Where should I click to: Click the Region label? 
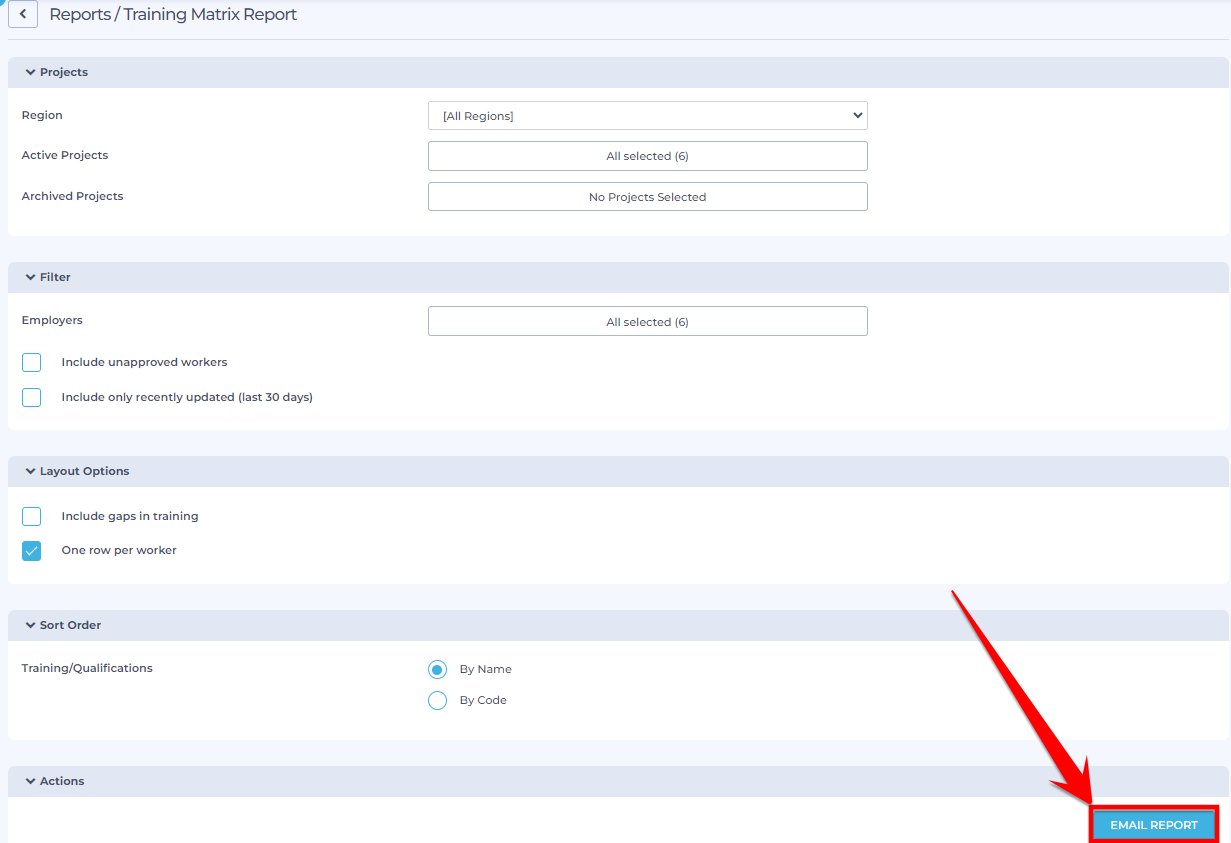point(42,115)
